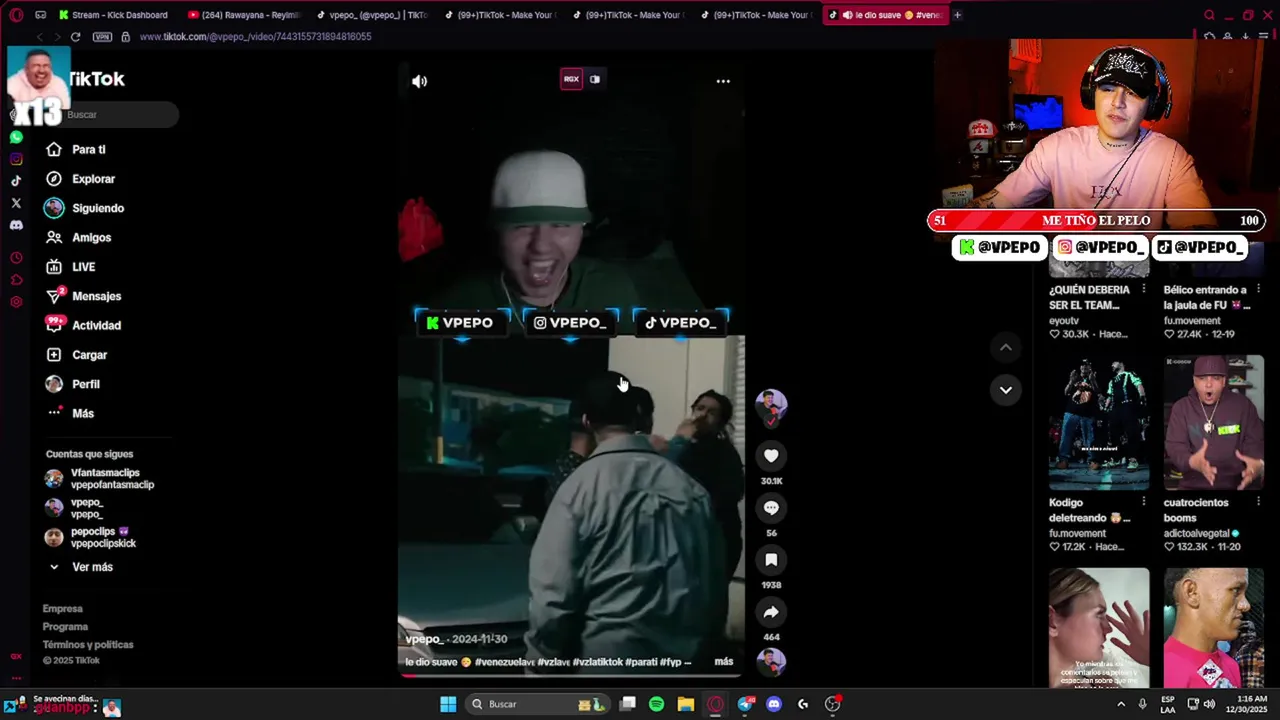Open the pepoclips followed account
This screenshot has width=1280, height=720.
pyautogui.click(x=91, y=538)
